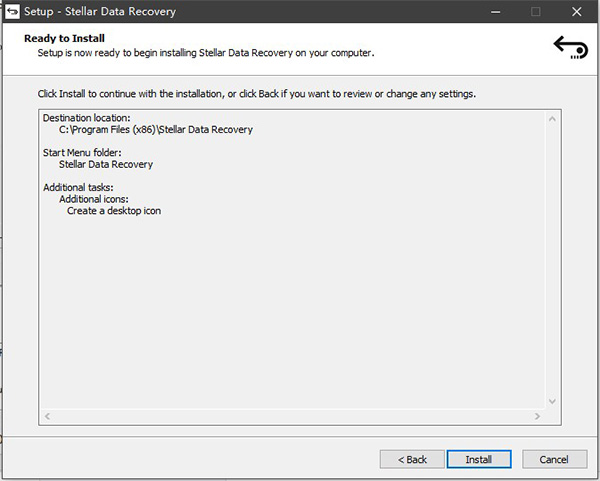This screenshot has height=481, width=600.
Task: Minimize the Setup window
Action: click(x=495, y=12)
